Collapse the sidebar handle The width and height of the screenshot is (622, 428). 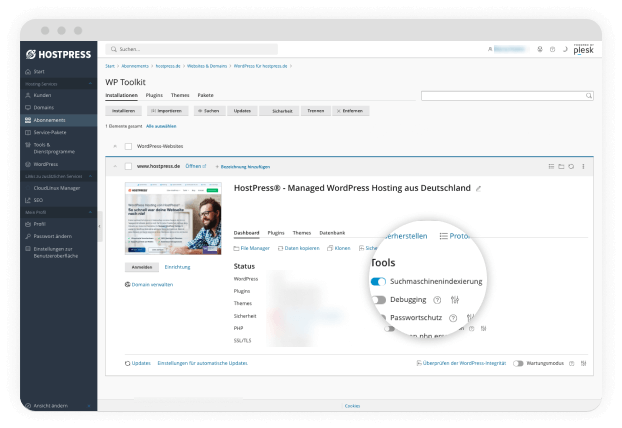point(100,226)
